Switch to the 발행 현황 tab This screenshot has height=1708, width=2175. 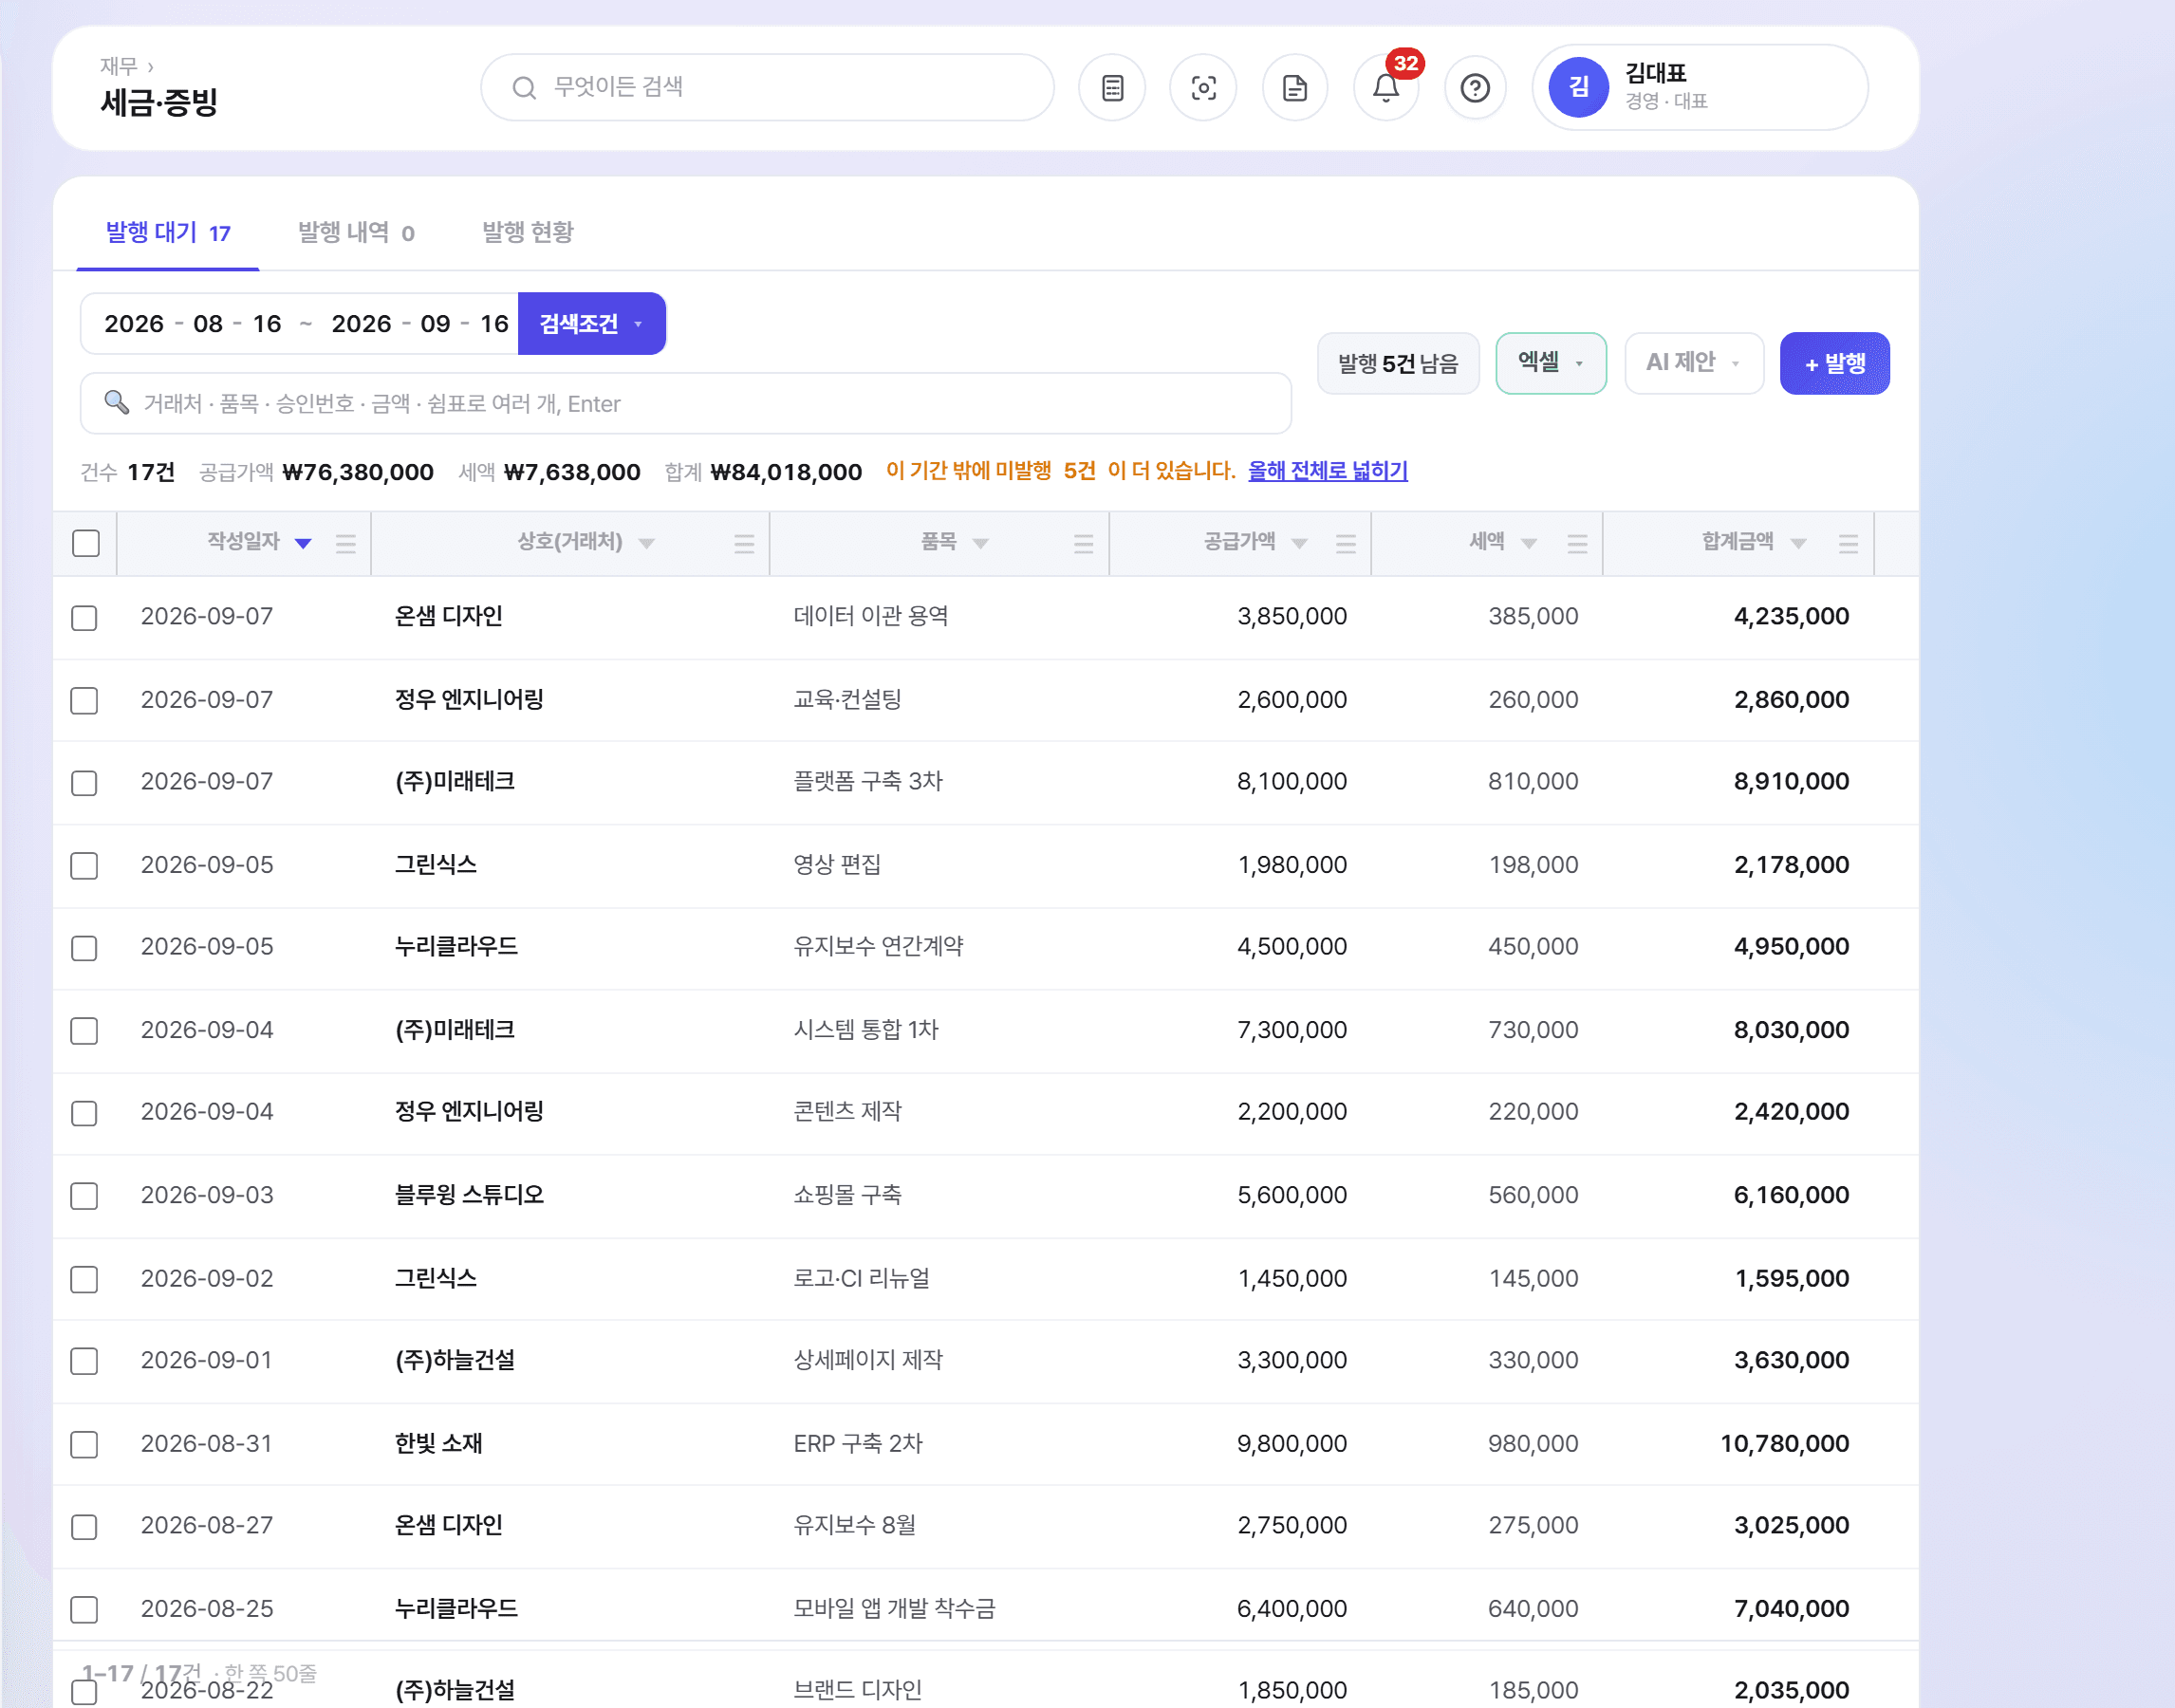coord(528,232)
